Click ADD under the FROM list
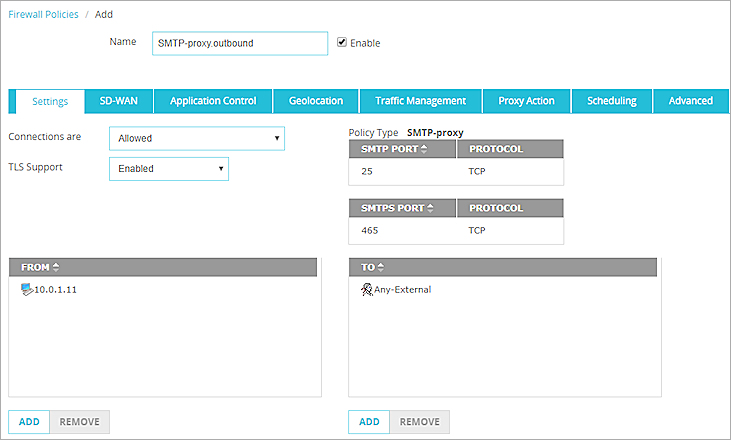 [x=29, y=422]
